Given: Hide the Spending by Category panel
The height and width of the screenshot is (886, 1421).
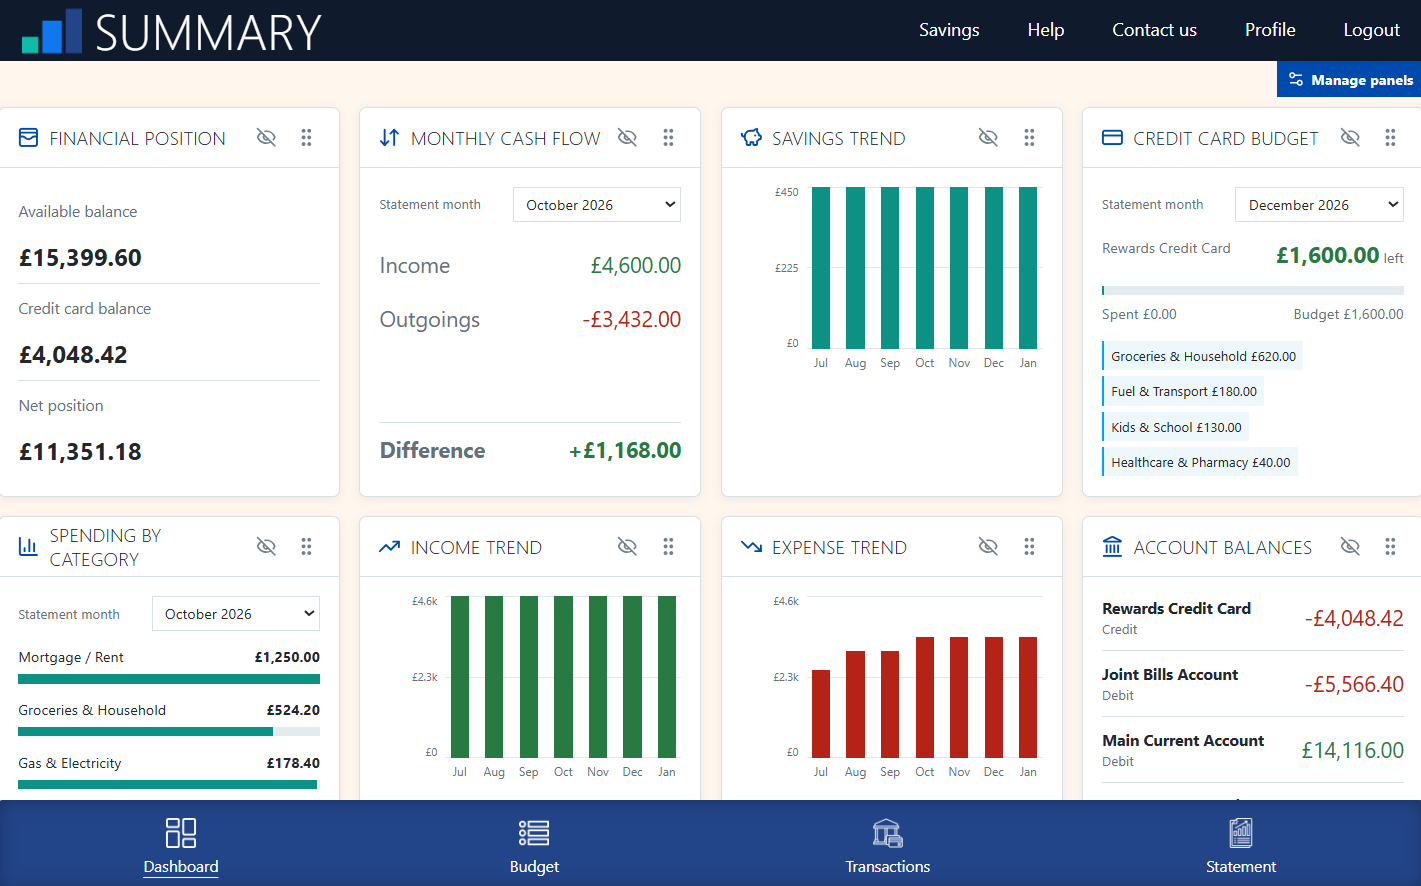Looking at the screenshot, I should tap(266, 547).
